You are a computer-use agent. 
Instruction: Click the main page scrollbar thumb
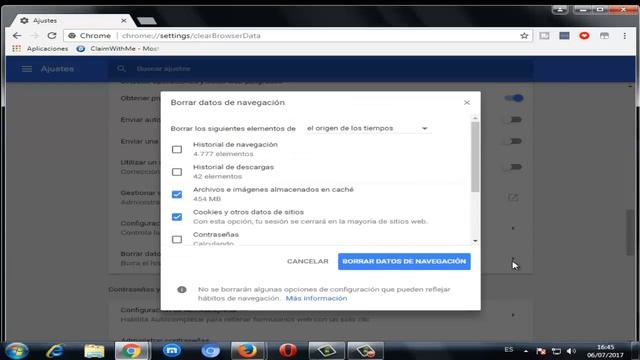coord(631,233)
